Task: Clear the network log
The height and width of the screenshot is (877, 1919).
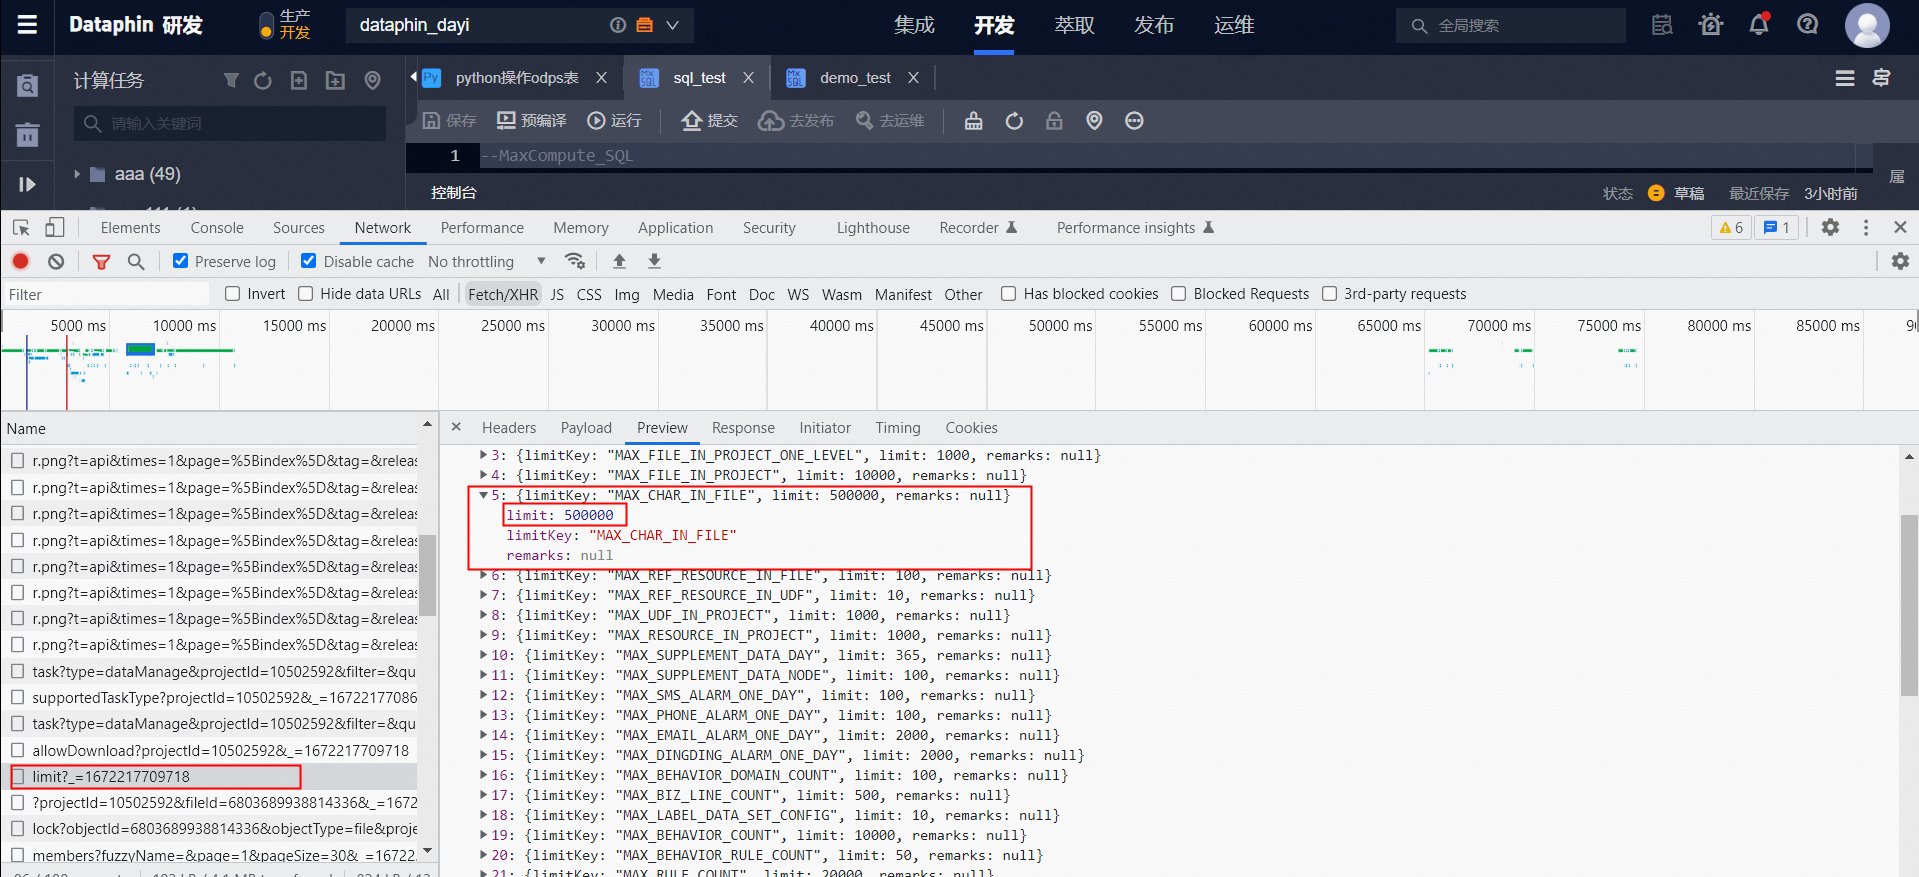Action: [x=56, y=261]
